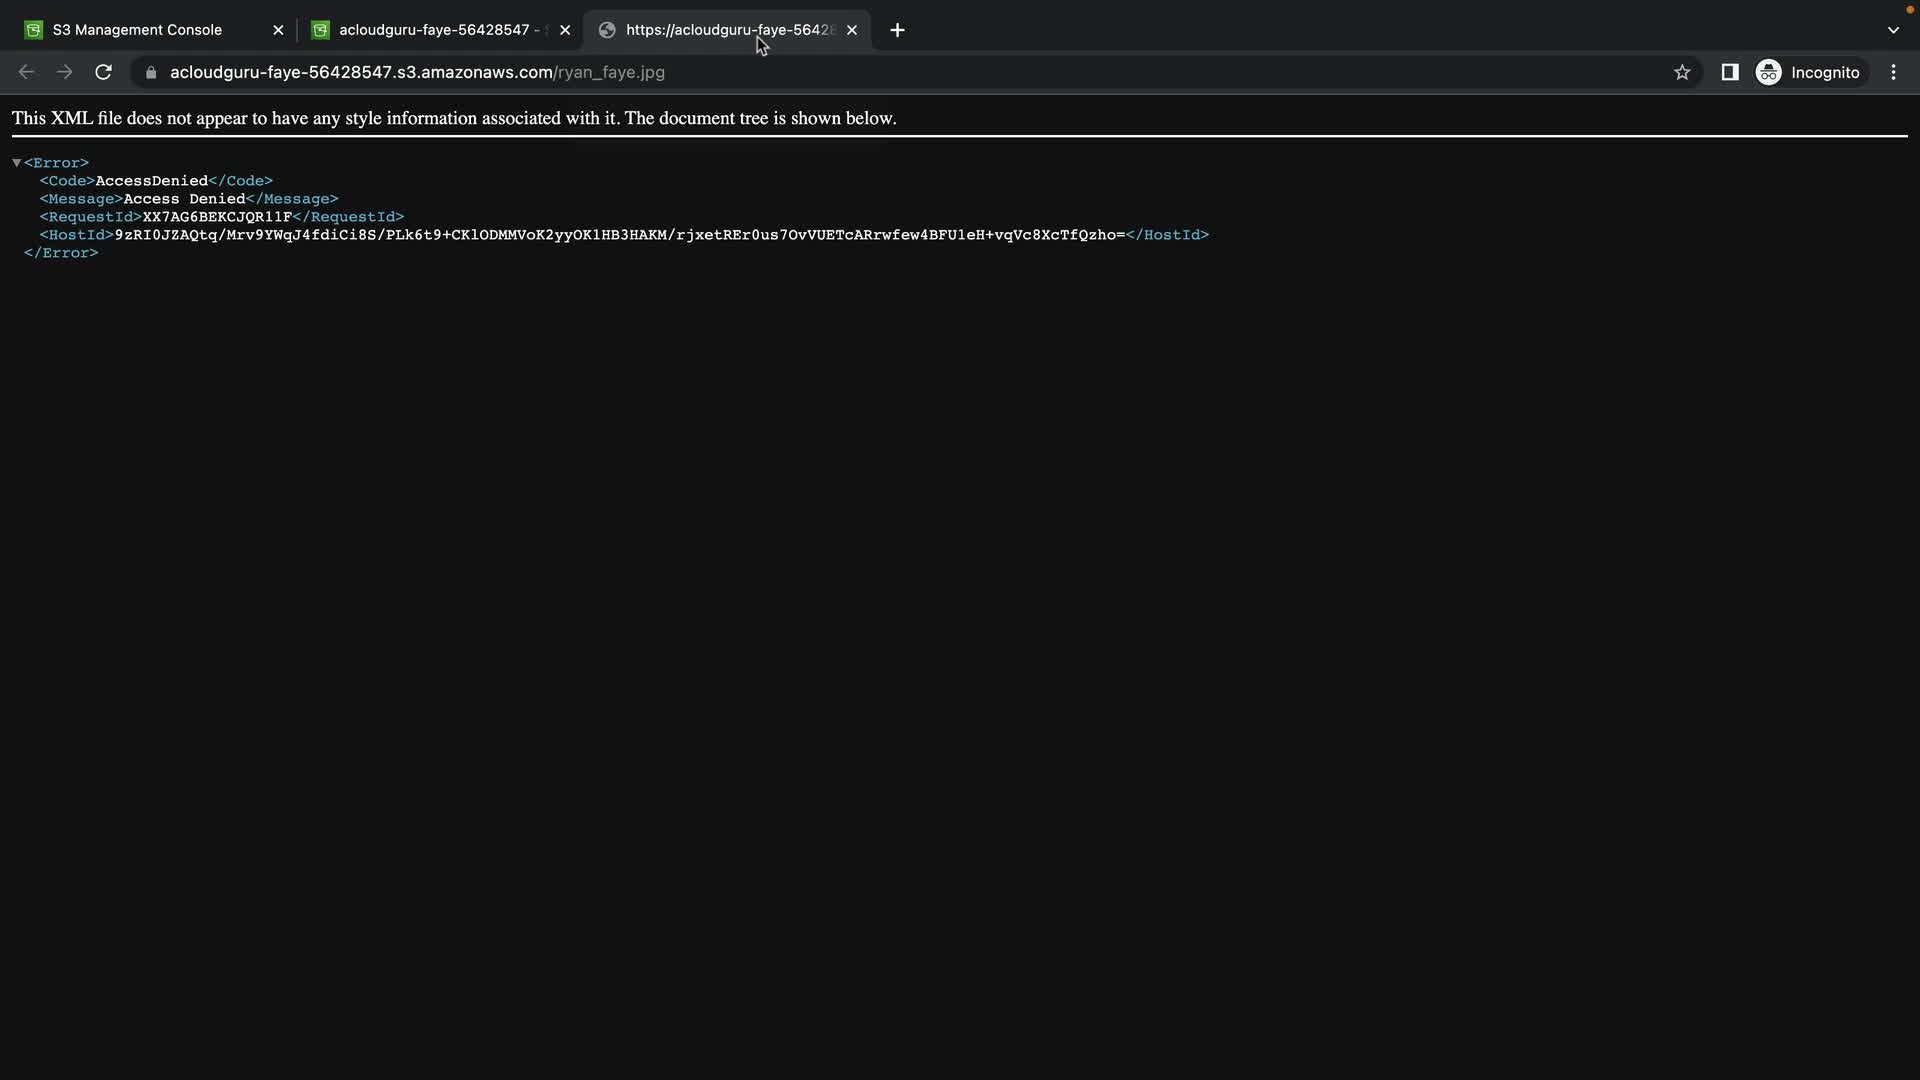Reload the current page
1920x1080 pixels.
[x=103, y=72]
